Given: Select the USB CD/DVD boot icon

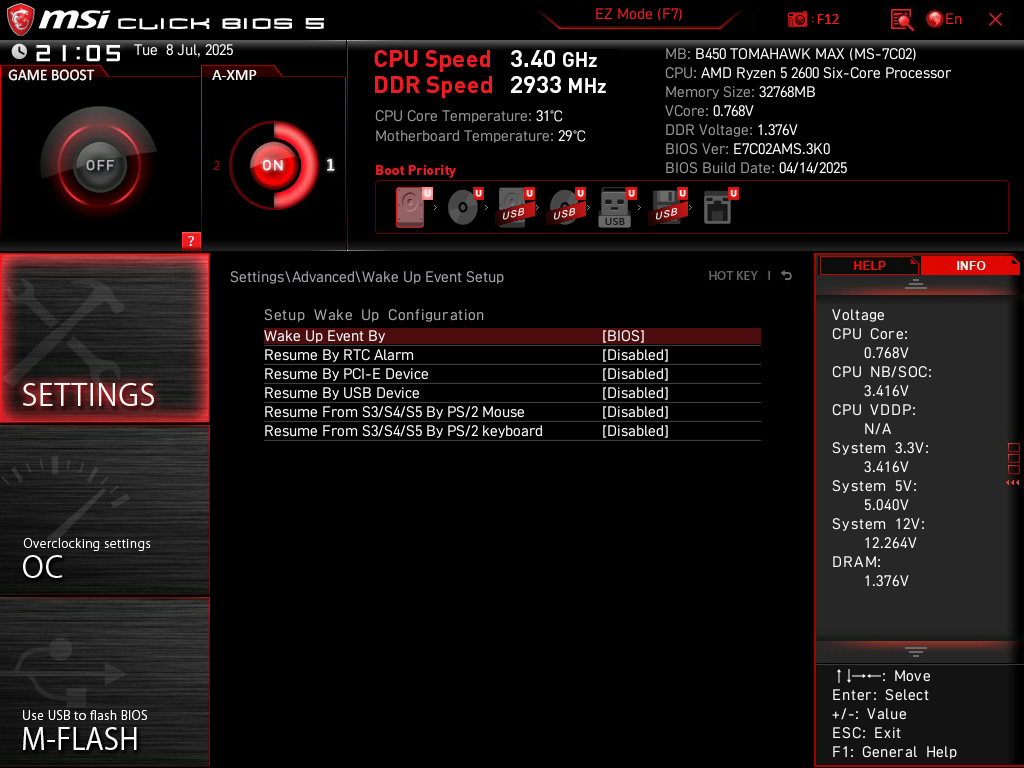Looking at the screenshot, I should 566,207.
